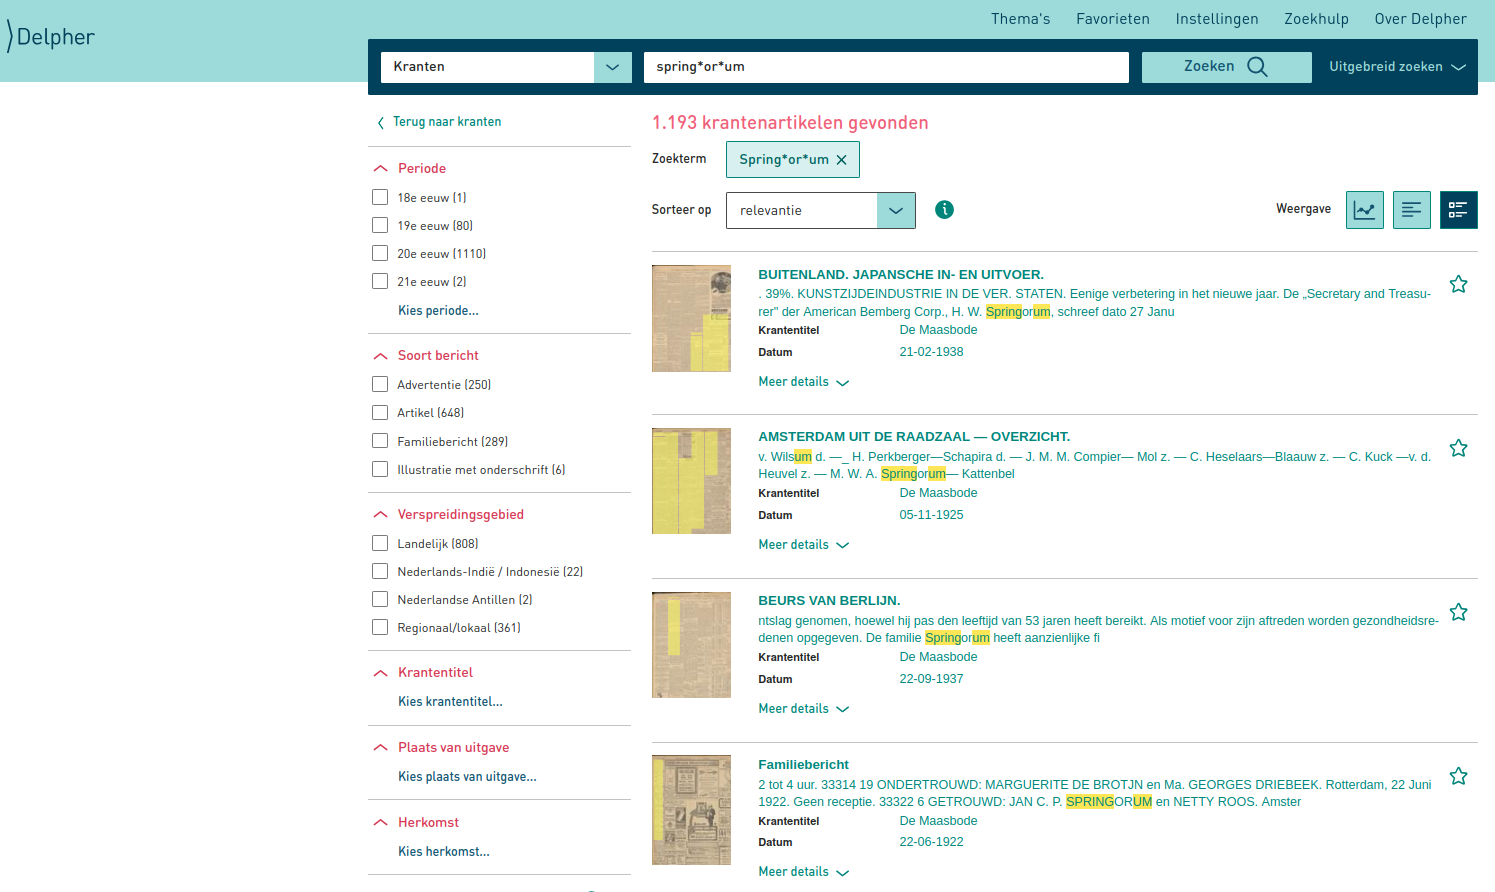Favorite the Buitenland Japansche article with star

[1458, 284]
